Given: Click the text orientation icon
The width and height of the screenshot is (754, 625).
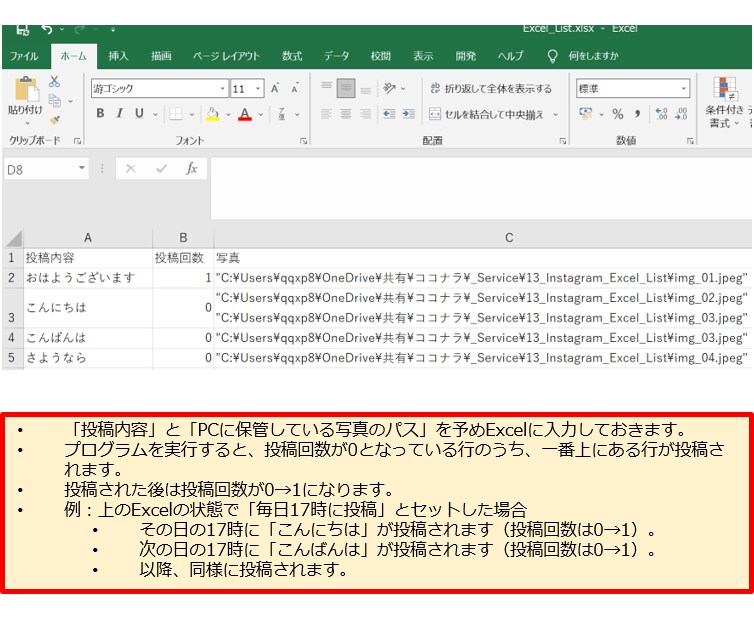Looking at the screenshot, I should (x=390, y=88).
